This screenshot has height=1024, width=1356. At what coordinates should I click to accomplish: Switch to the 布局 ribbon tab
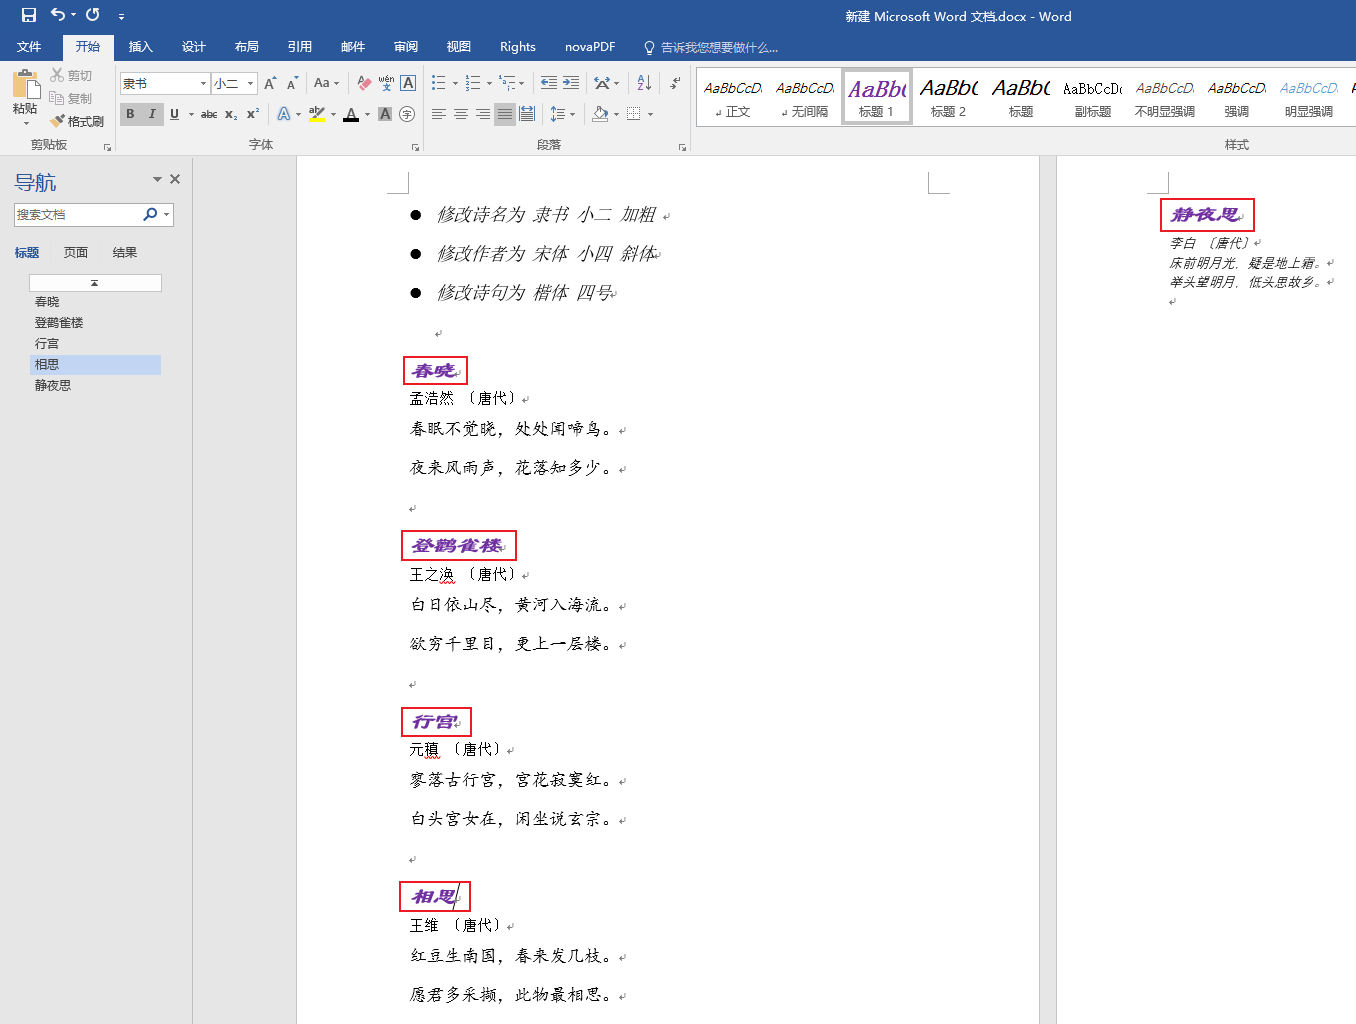click(247, 47)
